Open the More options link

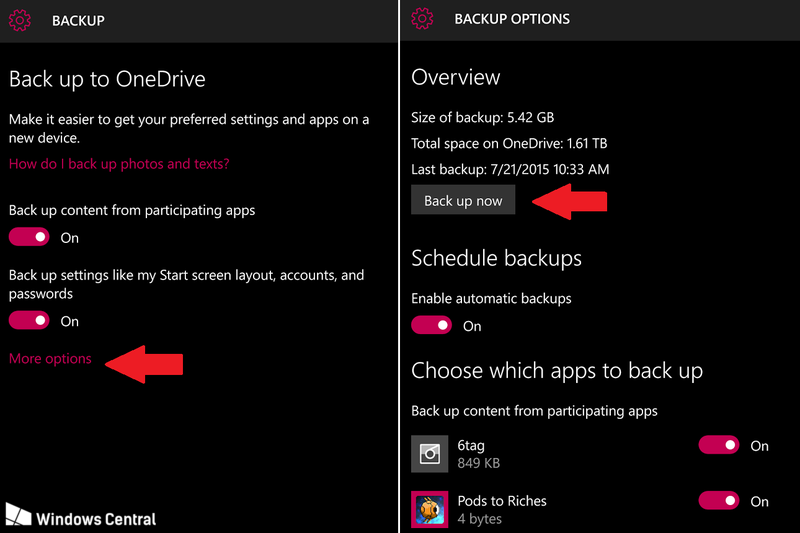pyautogui.click(x=50, y=359)
